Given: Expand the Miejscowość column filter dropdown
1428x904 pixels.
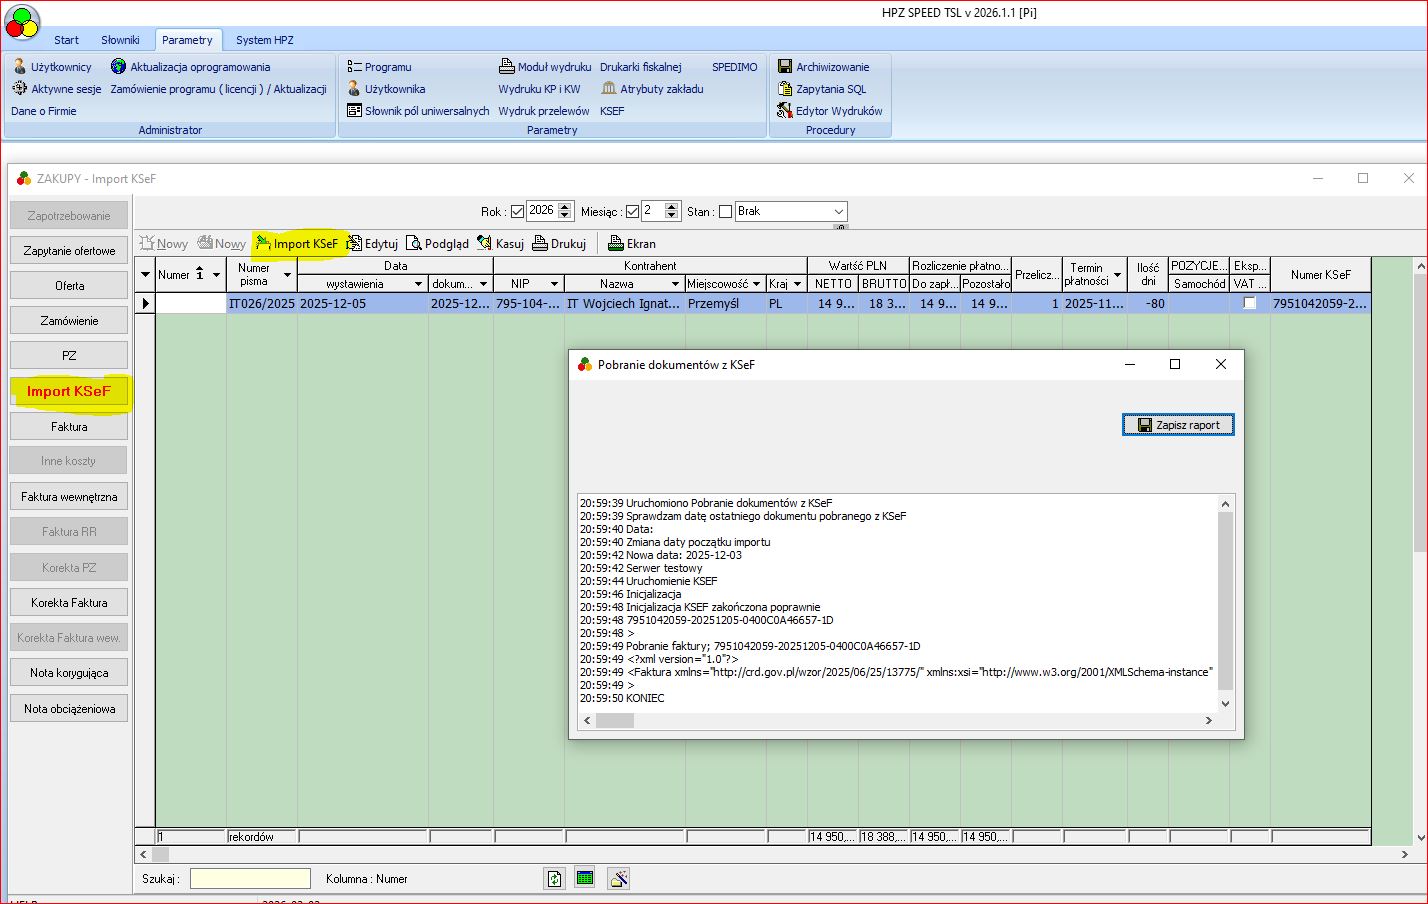Looking at the screenshot, I should tap(756, 284).
